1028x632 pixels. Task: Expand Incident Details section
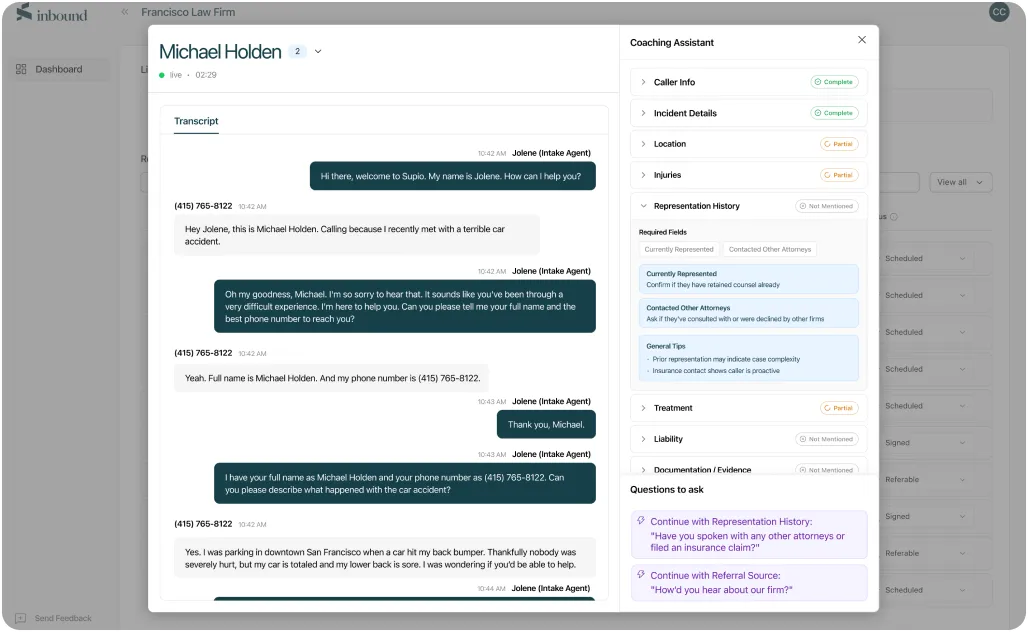643,113
